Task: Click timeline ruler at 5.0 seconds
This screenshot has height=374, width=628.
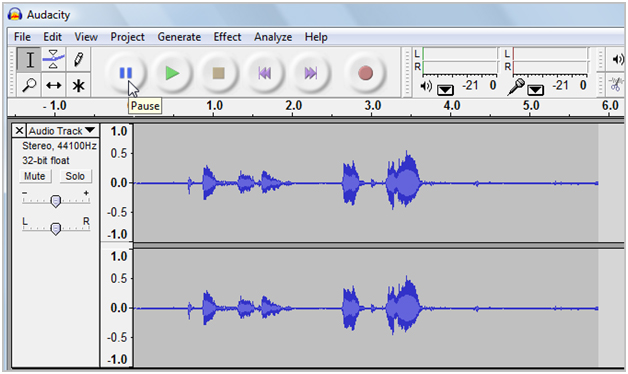Action: [531, 106]
